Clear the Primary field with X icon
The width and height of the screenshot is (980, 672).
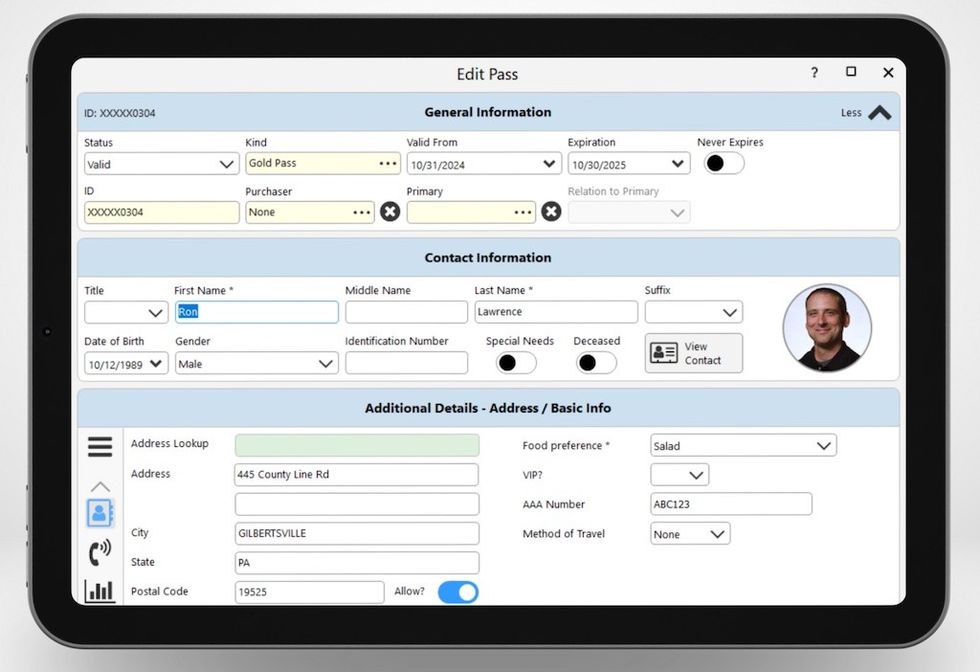551,212
